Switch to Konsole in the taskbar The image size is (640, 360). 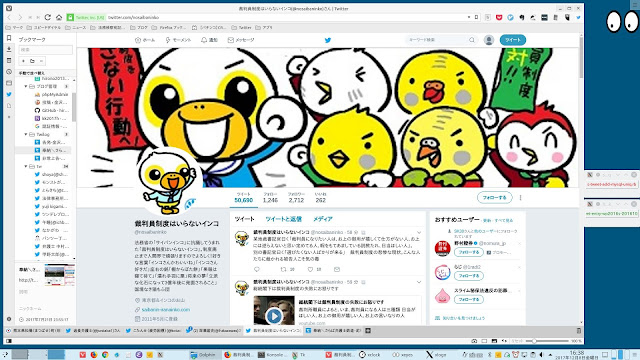[x=273, y=355]
